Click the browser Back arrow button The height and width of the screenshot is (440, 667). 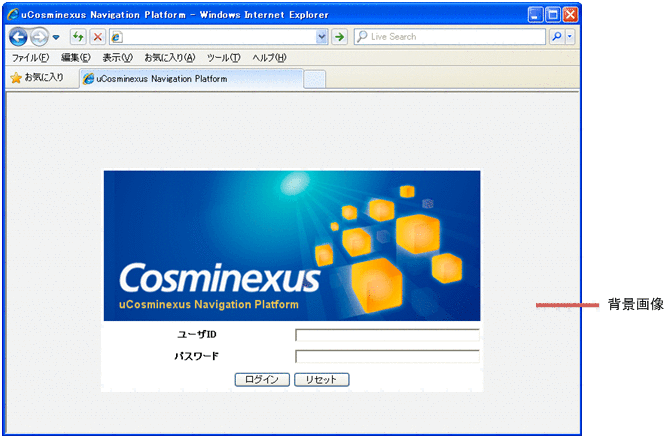[x=18, y=37]
